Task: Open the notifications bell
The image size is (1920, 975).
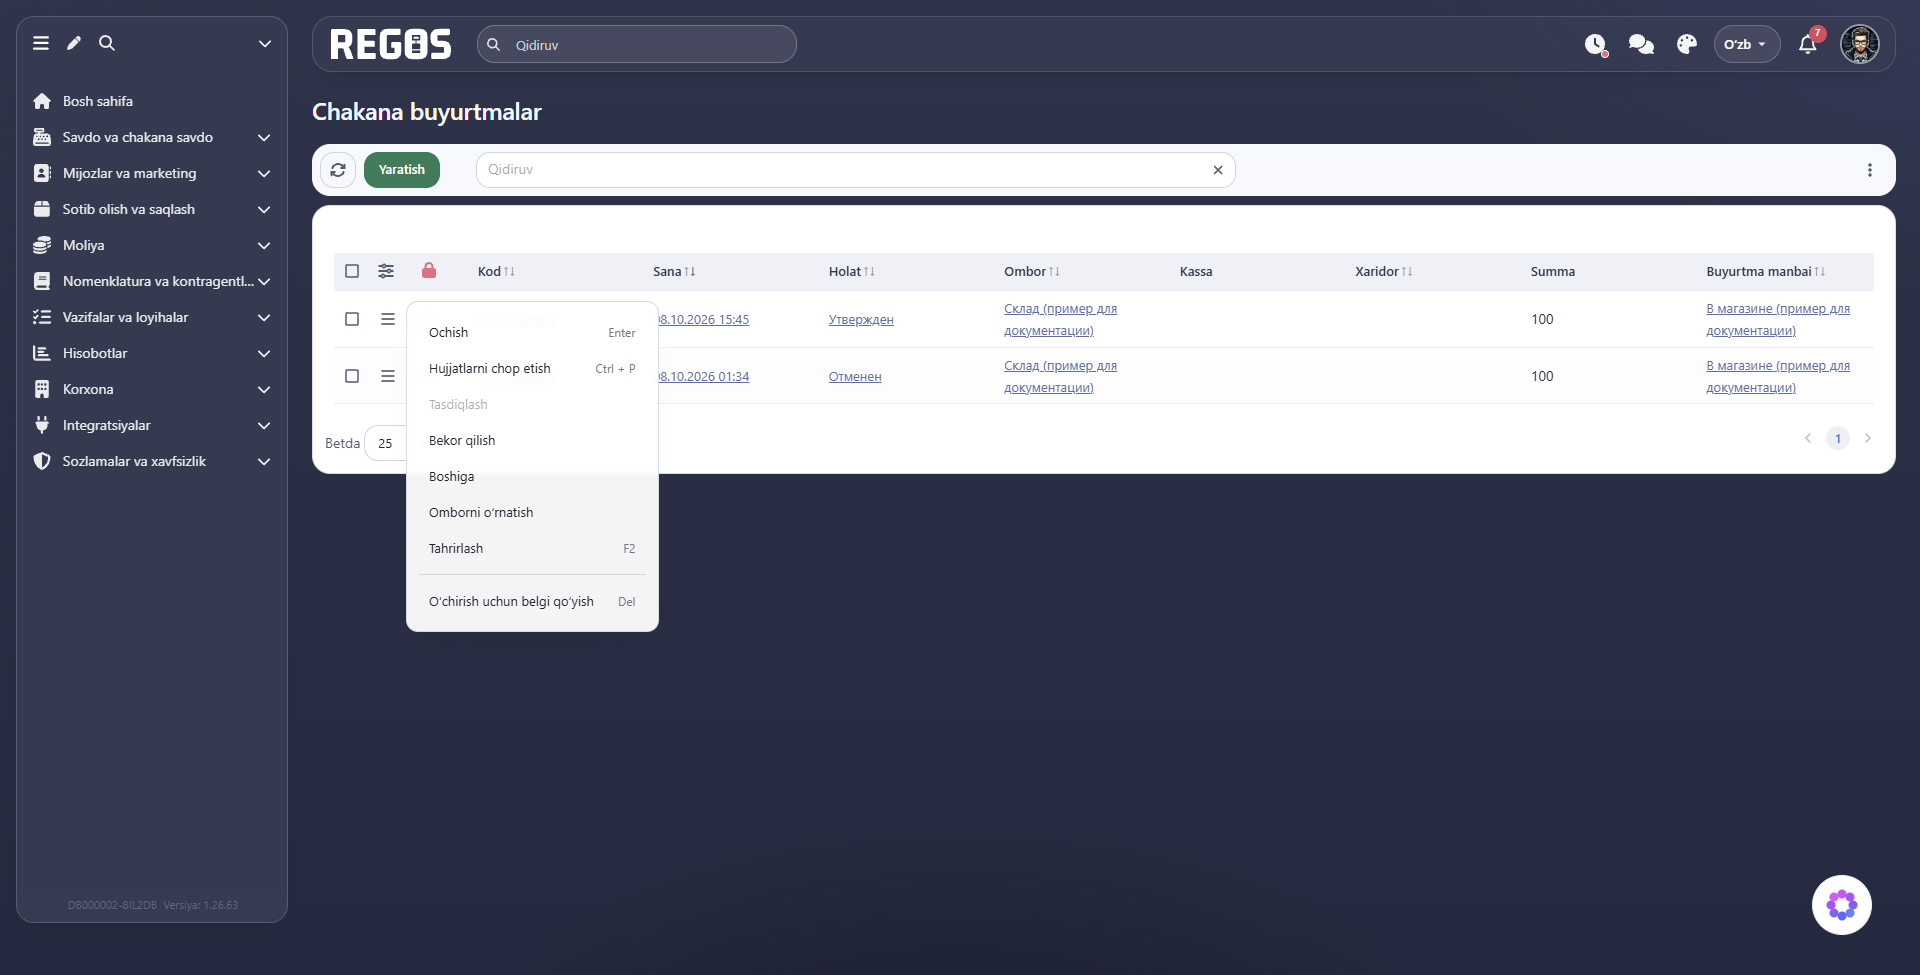Action: (1808, 45)
